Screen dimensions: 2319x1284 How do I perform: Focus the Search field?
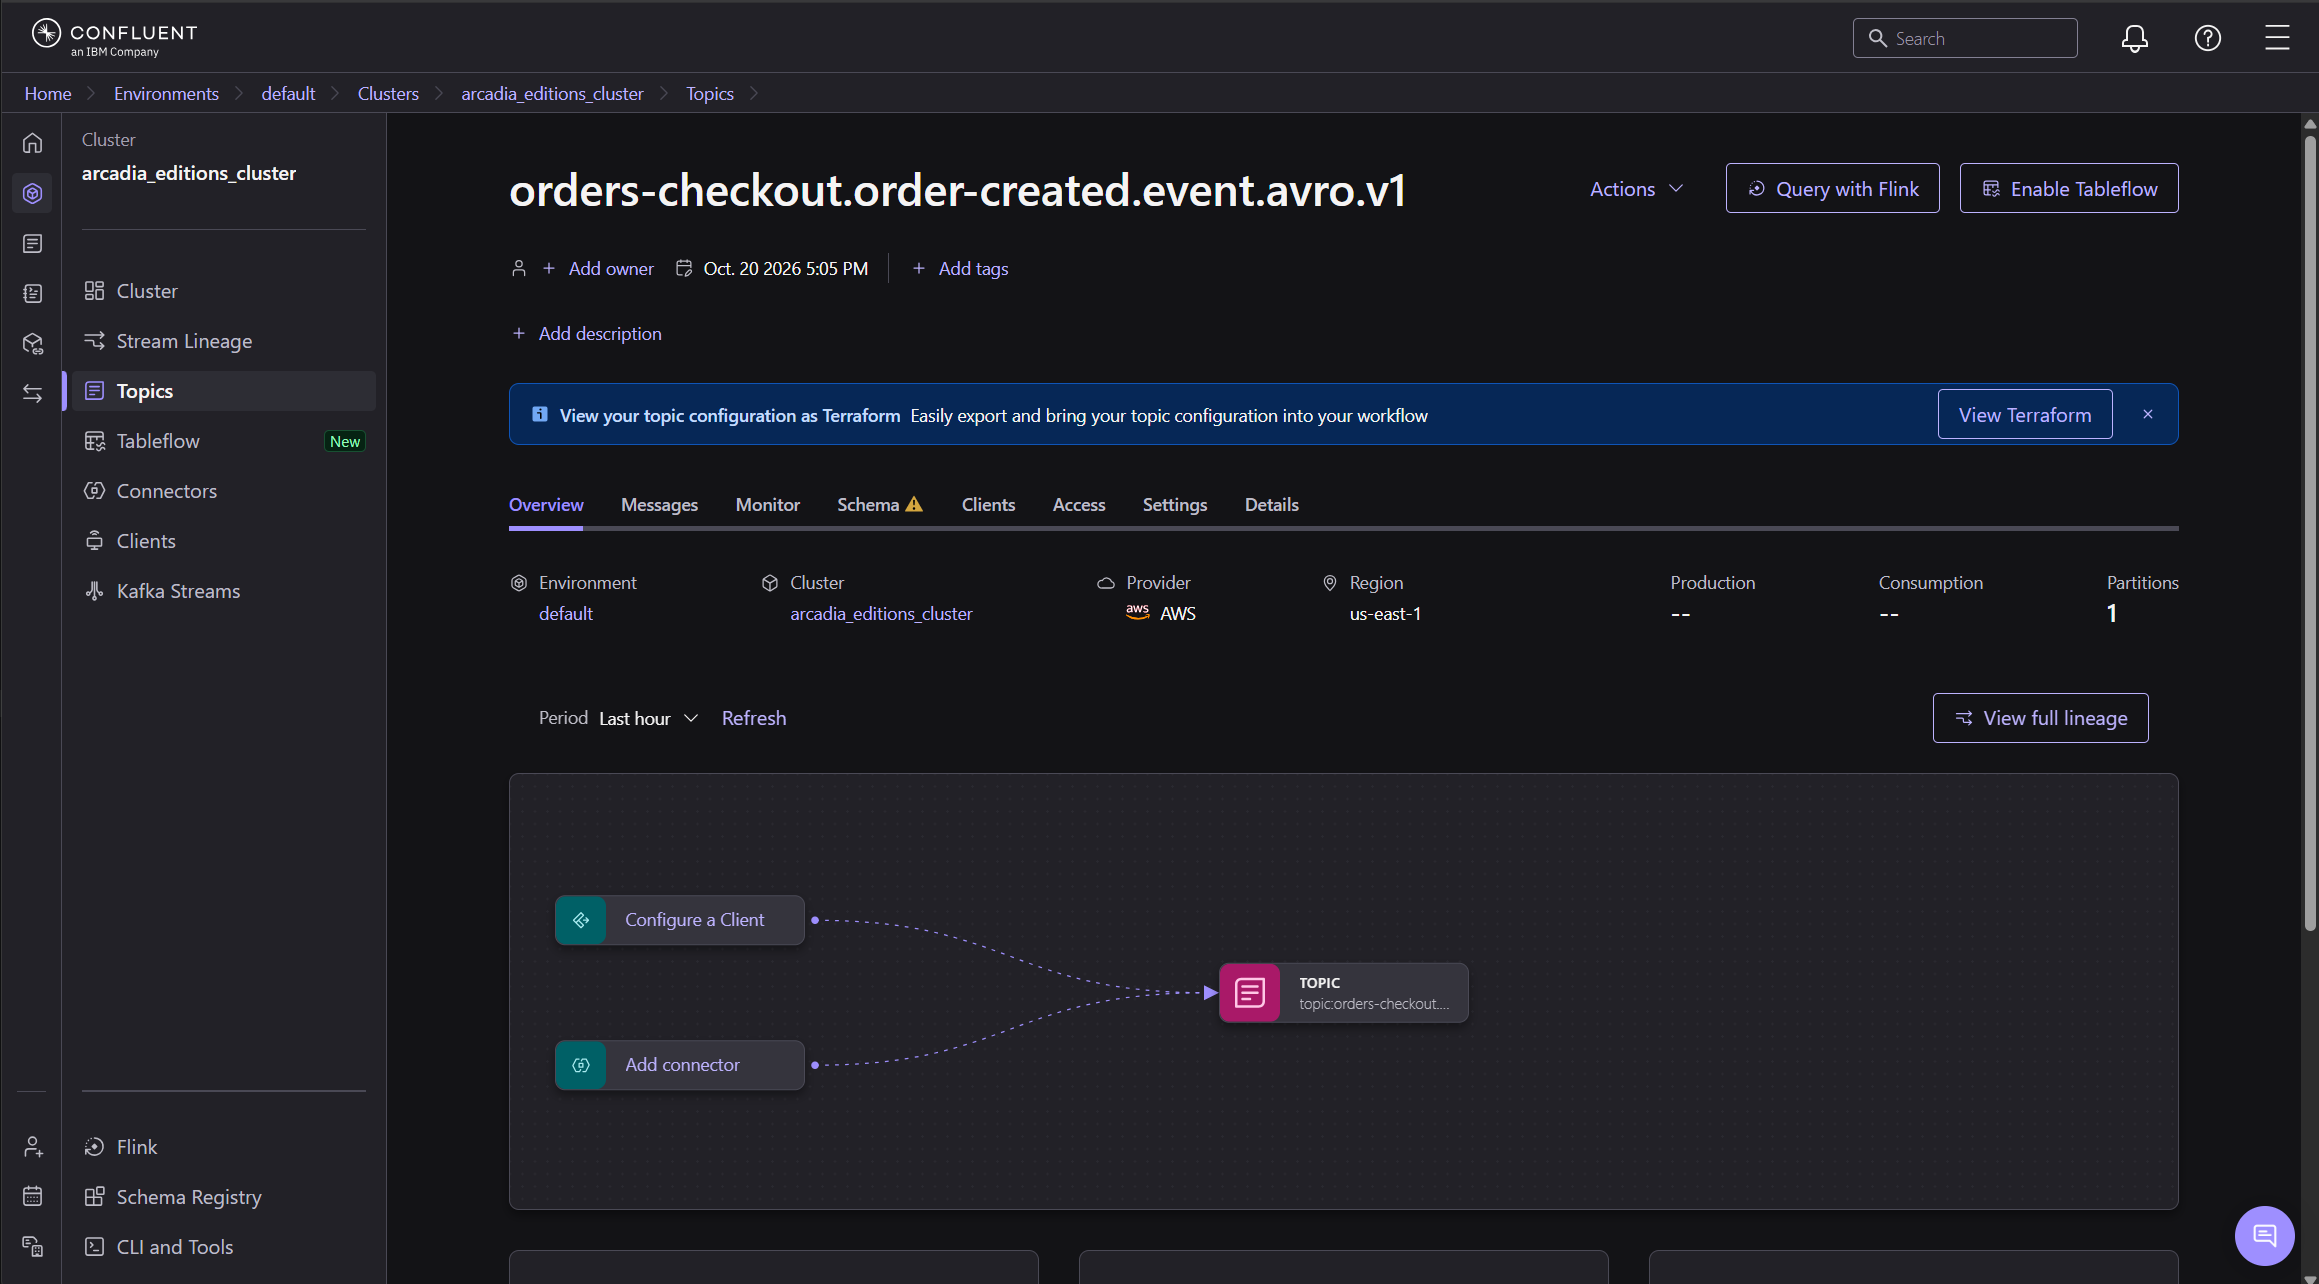point(1964,38)
